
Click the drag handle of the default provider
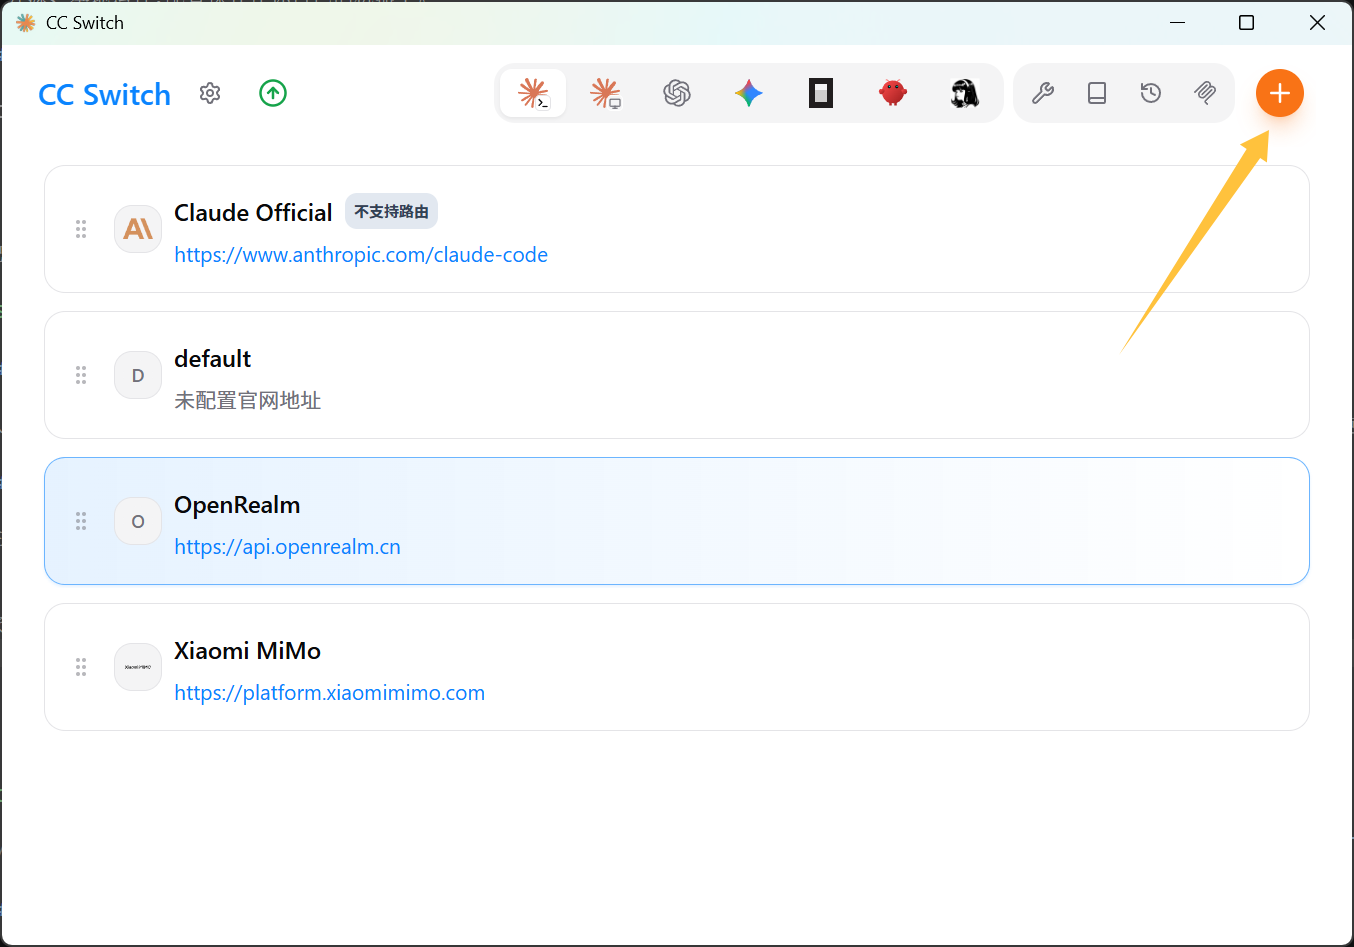click(x=81, y=375)
